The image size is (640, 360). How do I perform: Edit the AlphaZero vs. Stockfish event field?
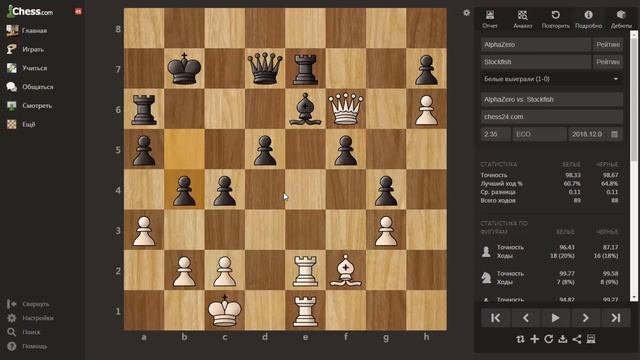551,100
